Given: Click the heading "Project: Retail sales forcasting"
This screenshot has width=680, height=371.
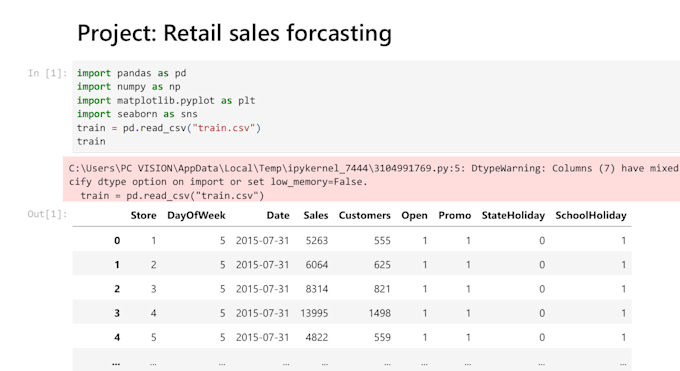Looking at the screenshot, I should pos(234,33).
